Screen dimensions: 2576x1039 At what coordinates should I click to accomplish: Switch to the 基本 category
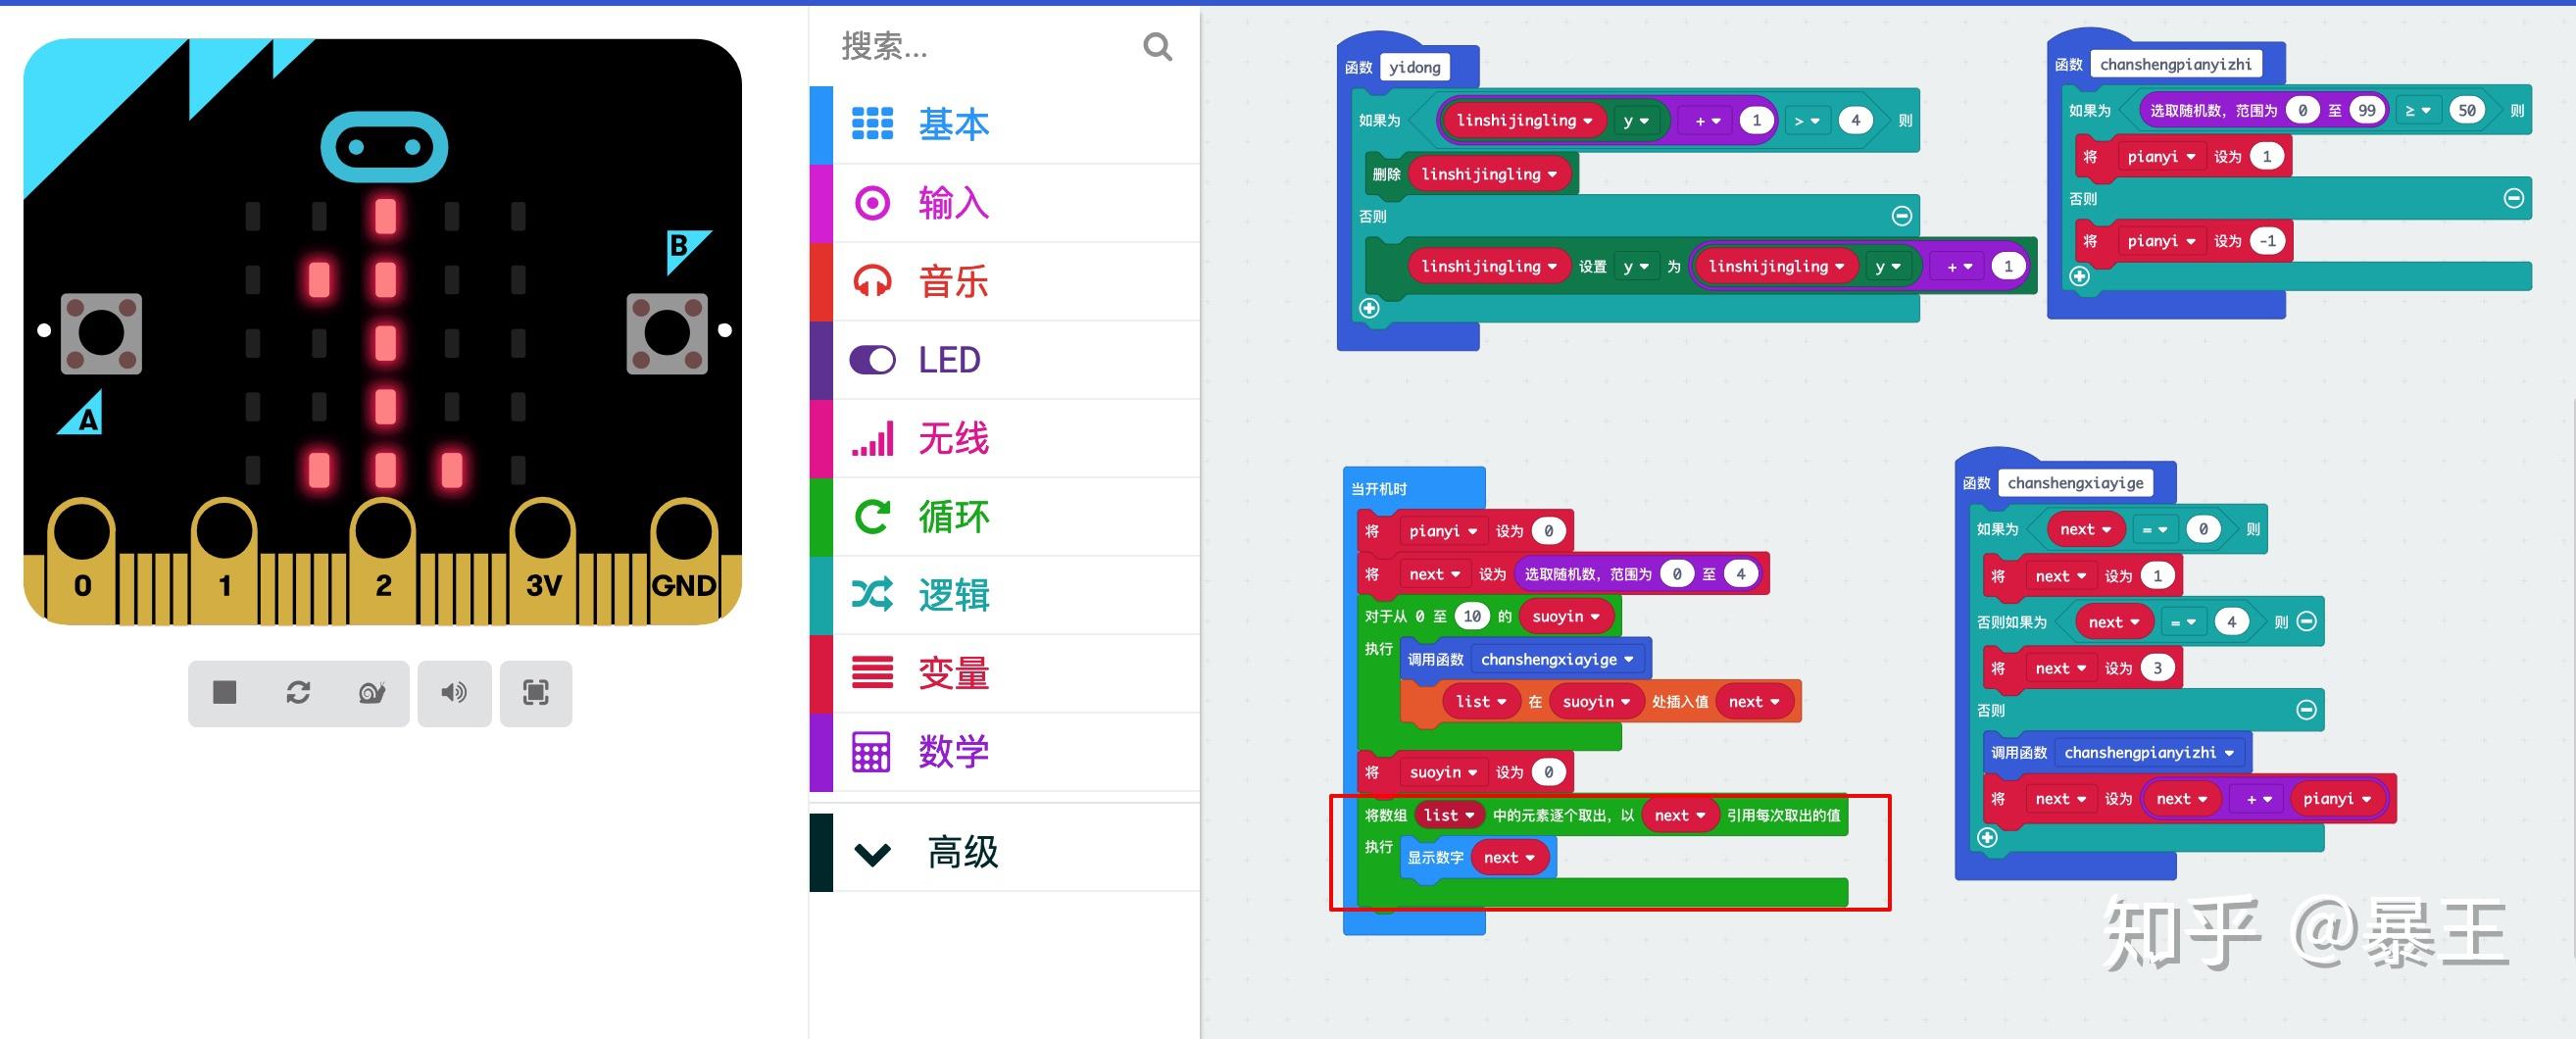coord(952,123)
